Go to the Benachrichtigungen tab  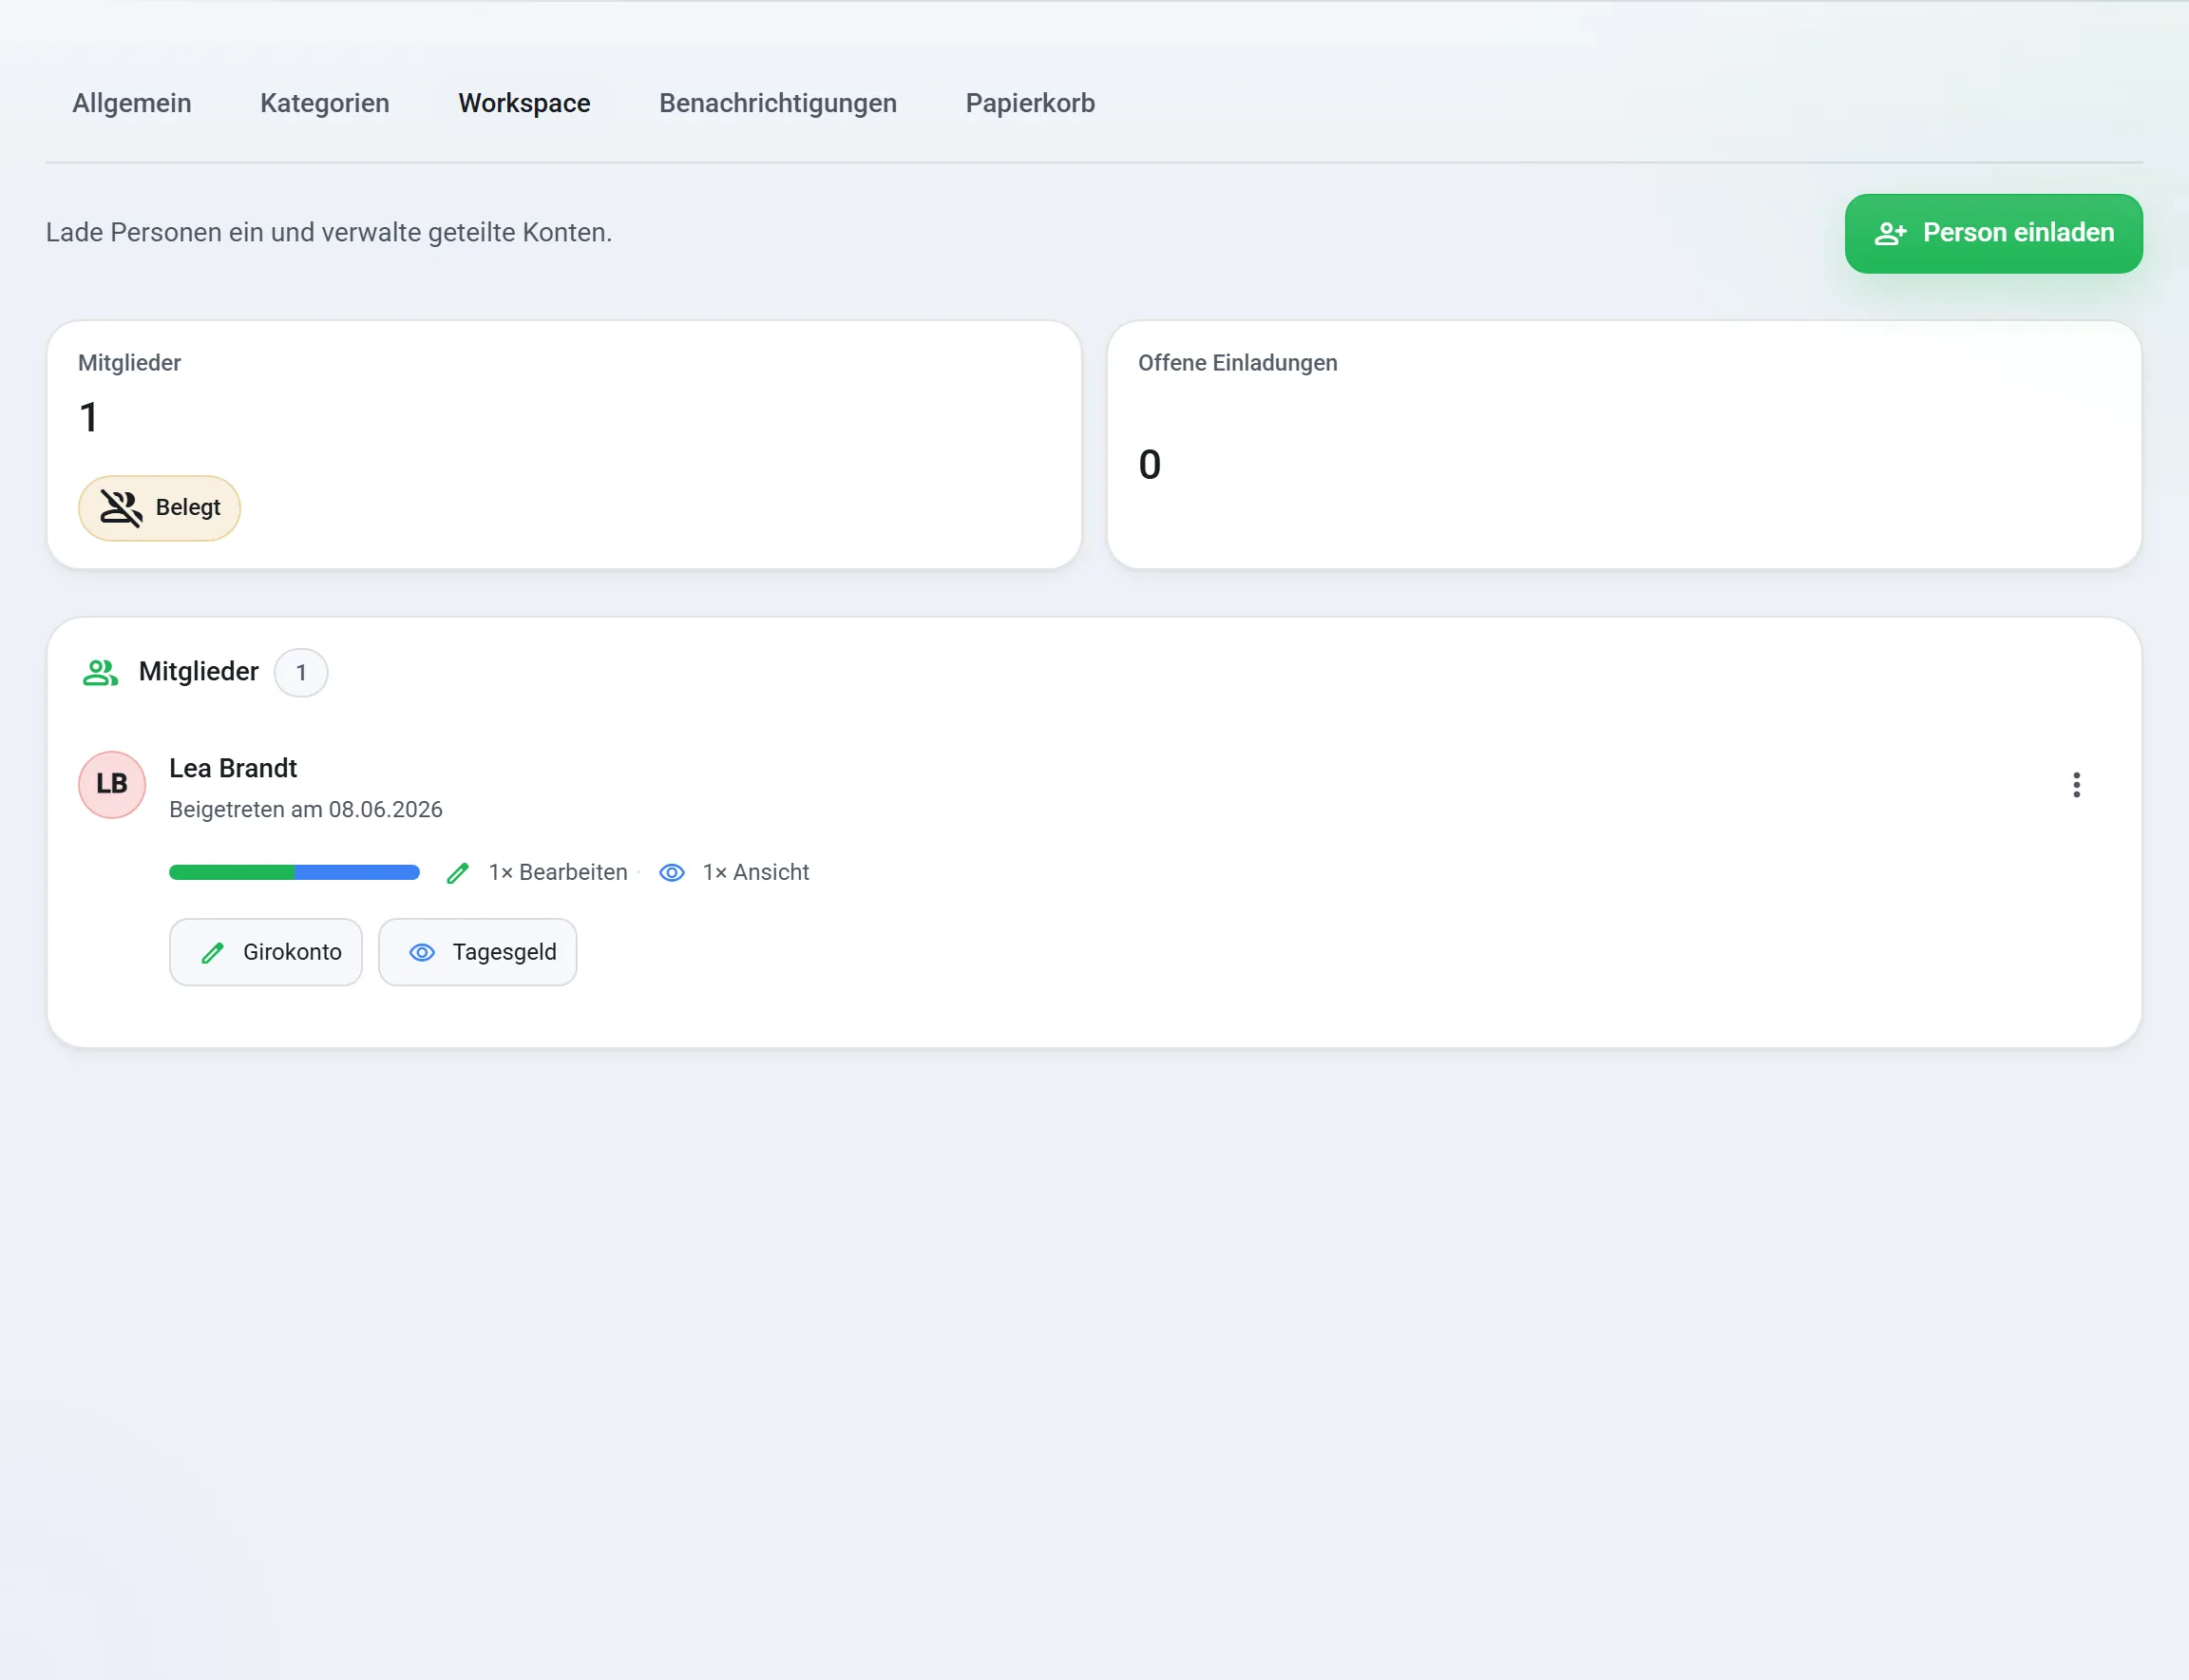coord(778,103)
